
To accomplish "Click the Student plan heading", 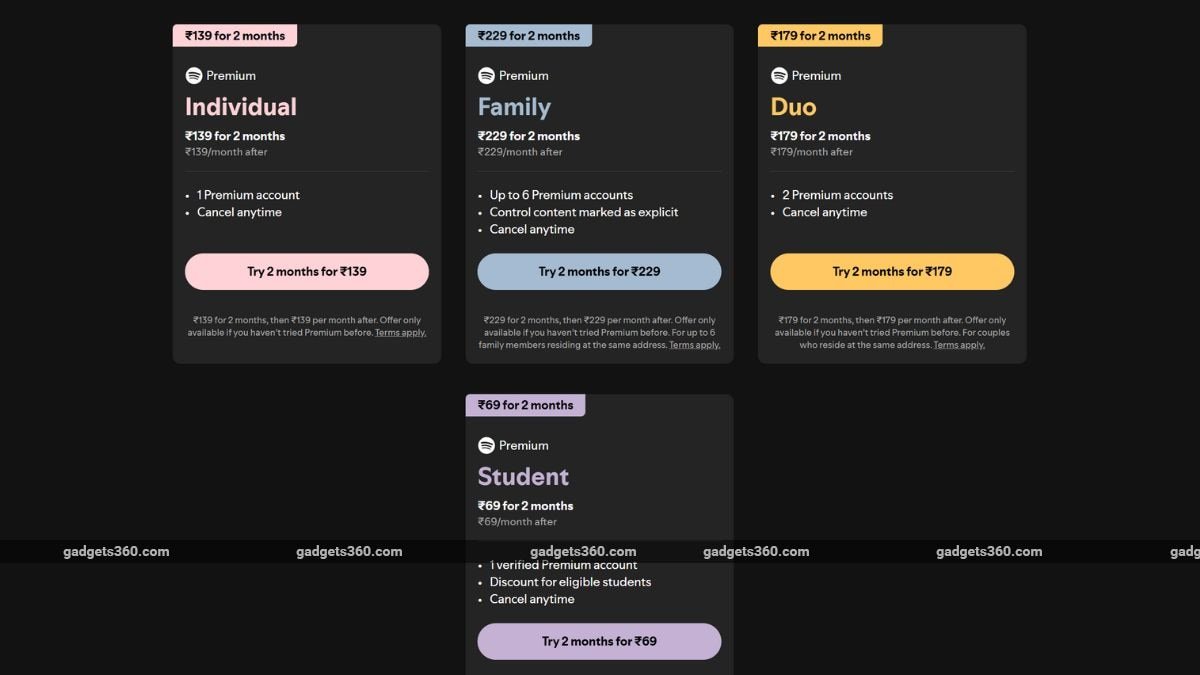I will [x=523, y=477].
